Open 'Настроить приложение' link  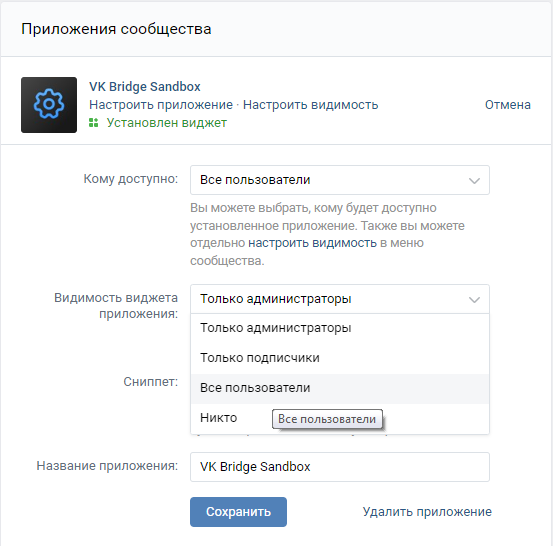[x=161, y=105]
